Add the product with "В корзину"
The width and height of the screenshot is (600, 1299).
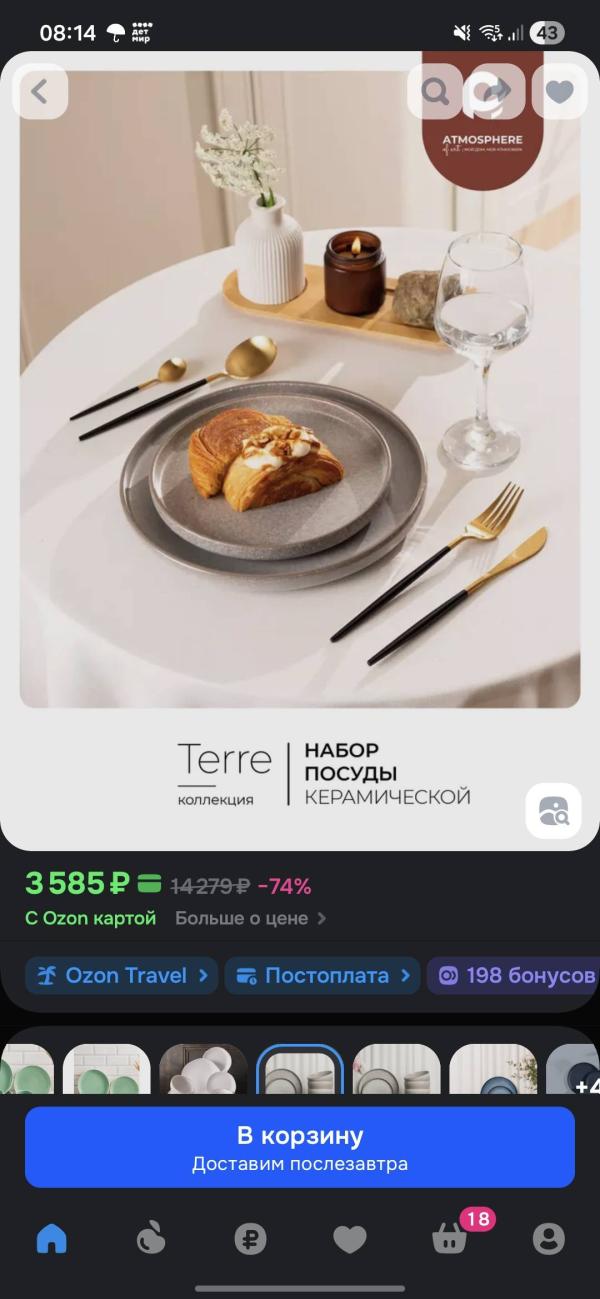(300, 1147)
